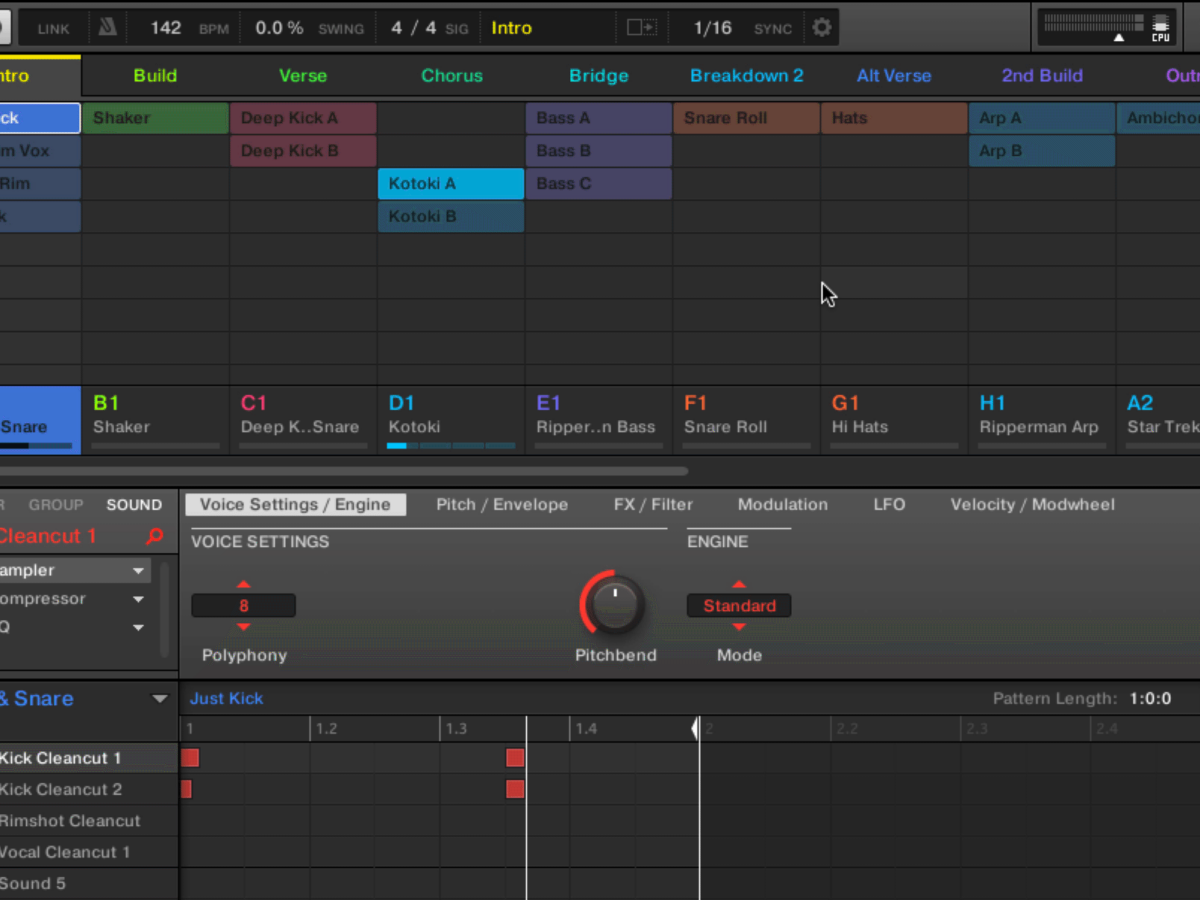Switch to the Modulation tab
The image size is (1200, 900).
(x=782, y=505)
